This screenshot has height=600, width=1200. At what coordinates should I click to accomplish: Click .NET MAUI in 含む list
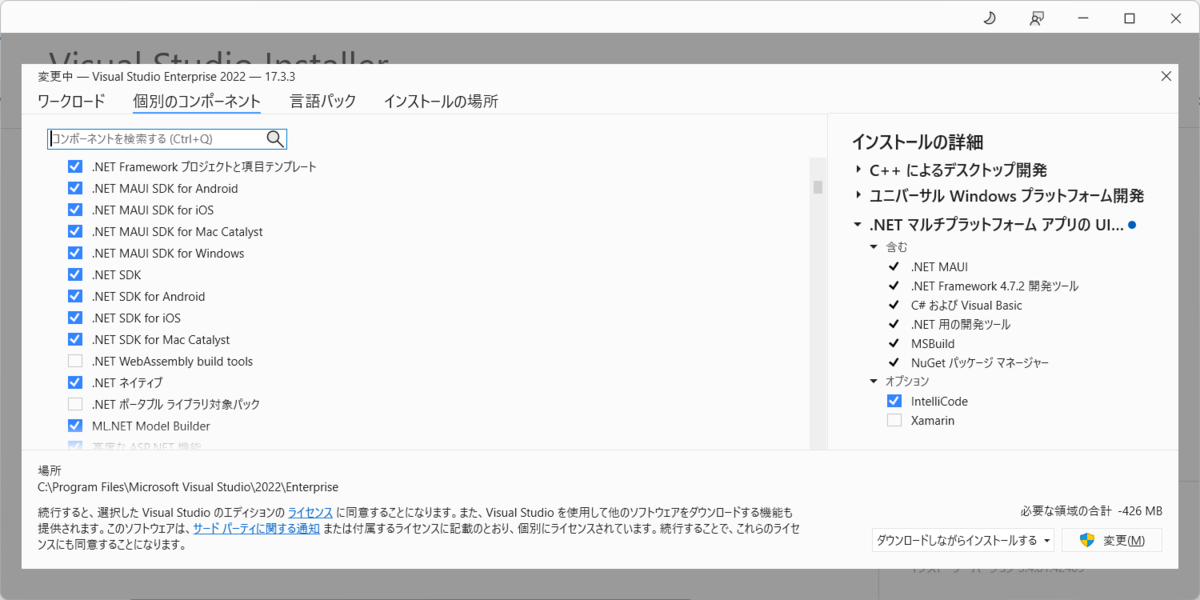(x=939, y=267)
